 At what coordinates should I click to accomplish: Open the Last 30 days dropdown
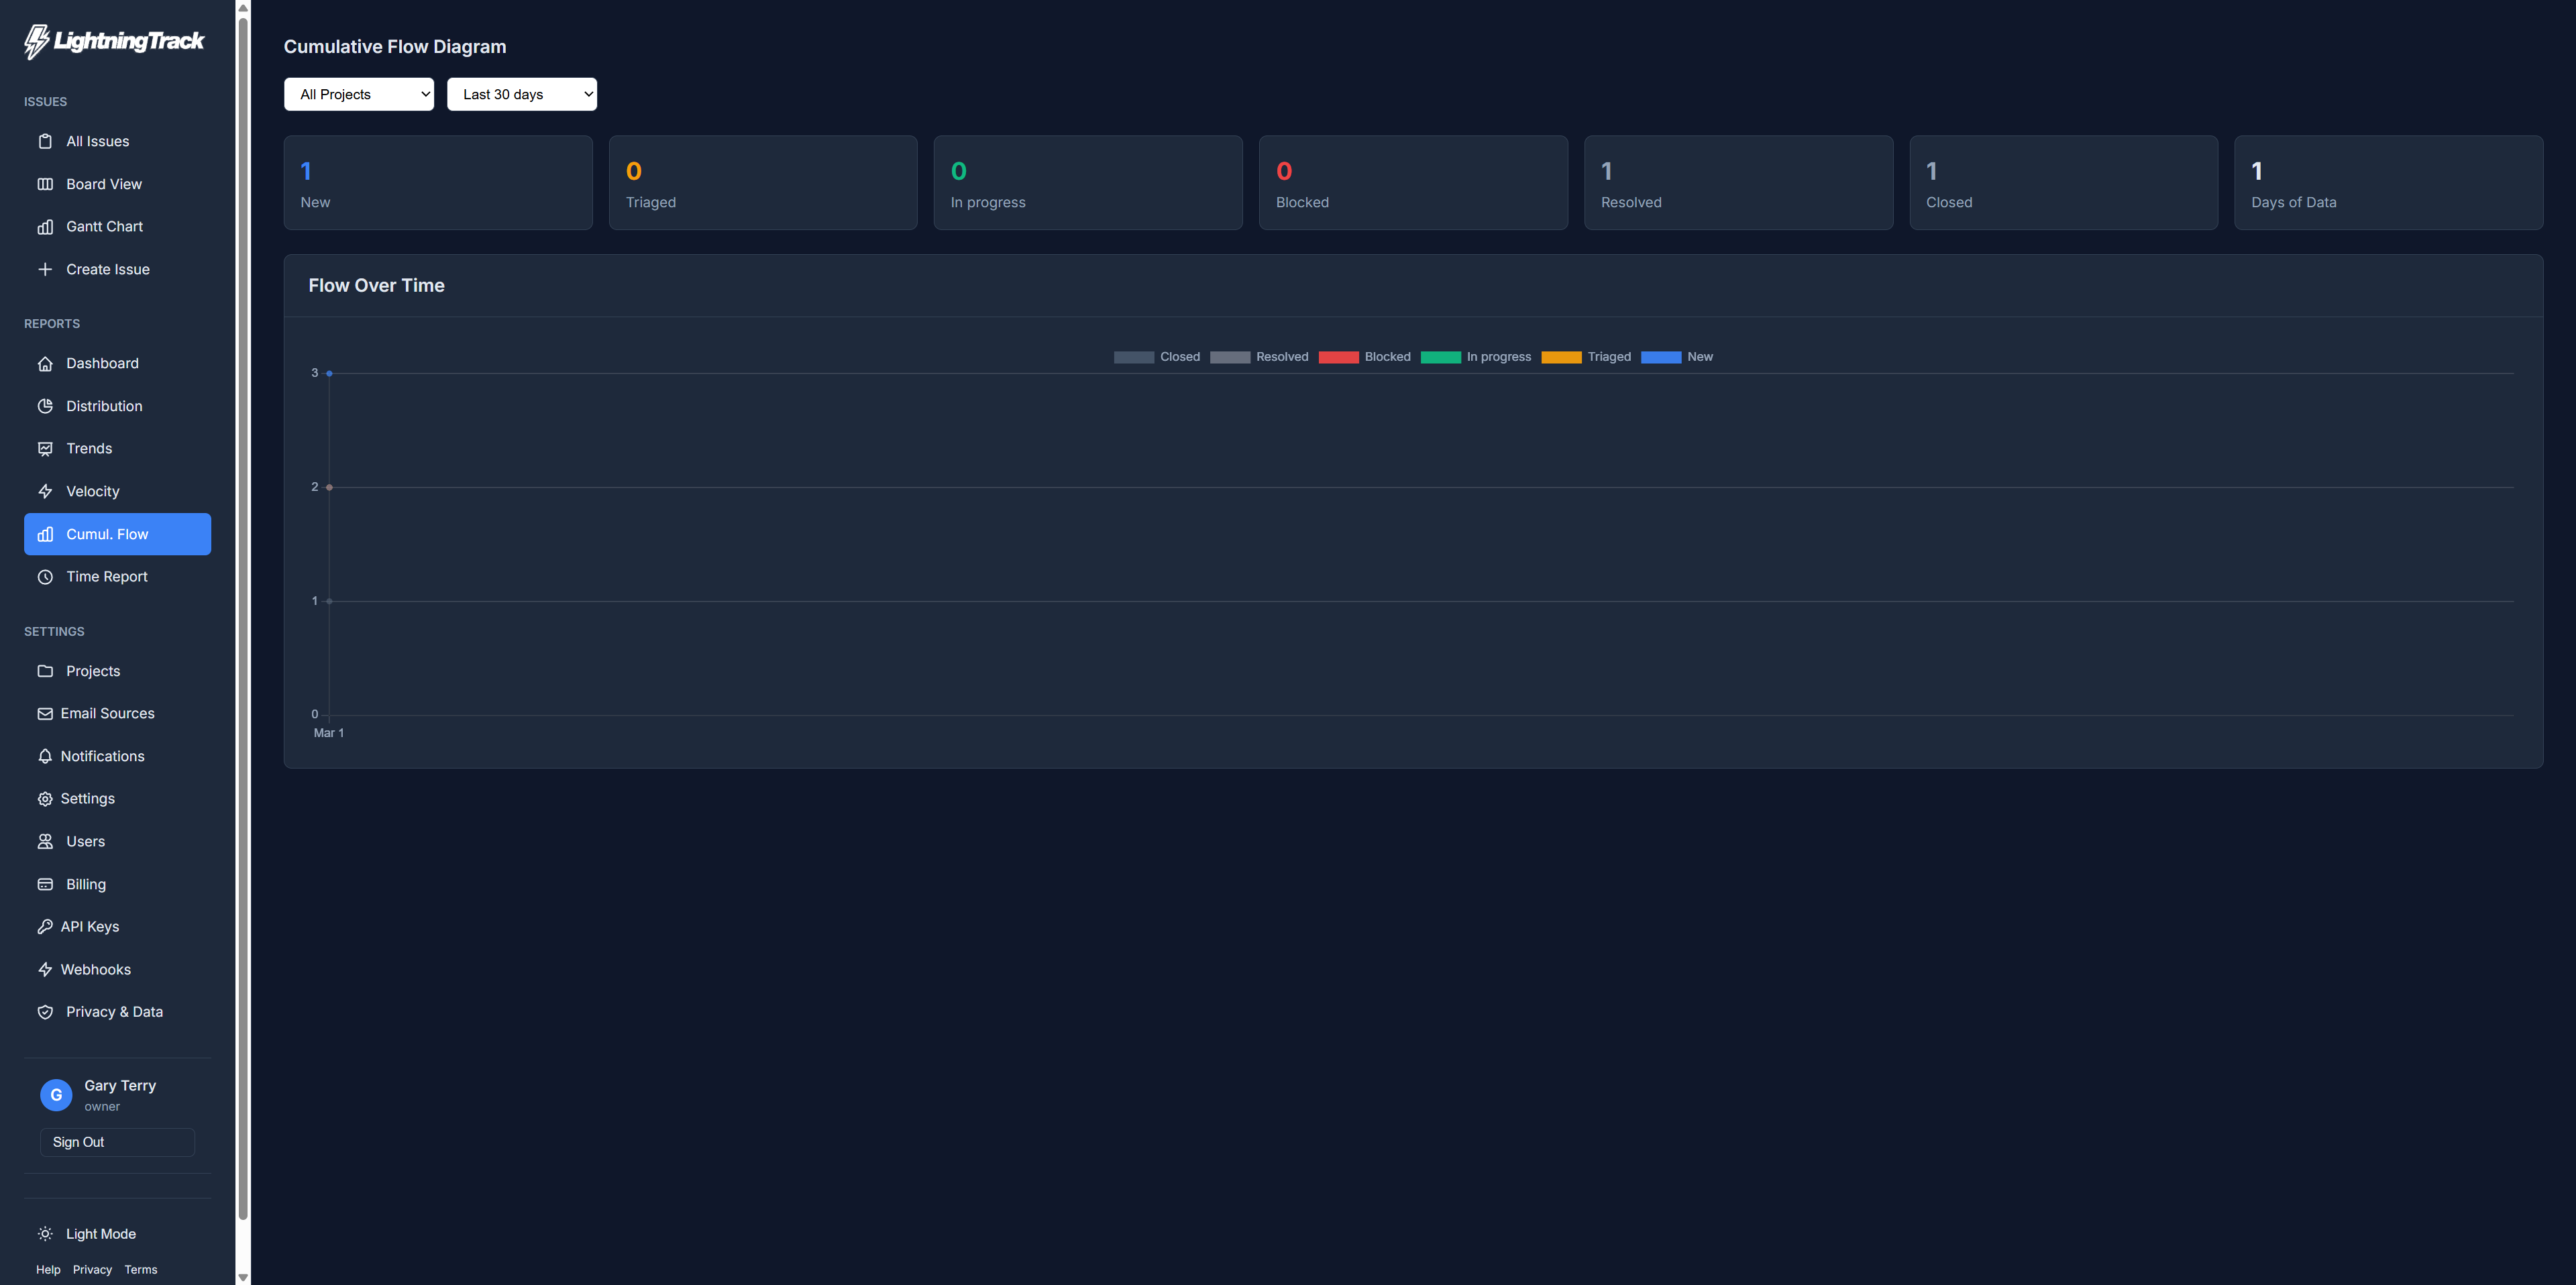[521, 94]
